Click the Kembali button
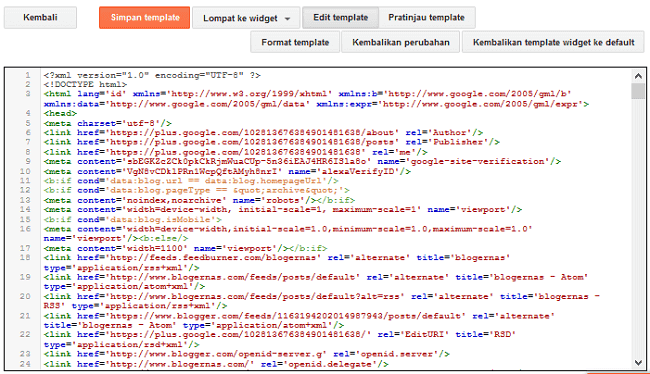The image size is (650, 374). point(40,17)
